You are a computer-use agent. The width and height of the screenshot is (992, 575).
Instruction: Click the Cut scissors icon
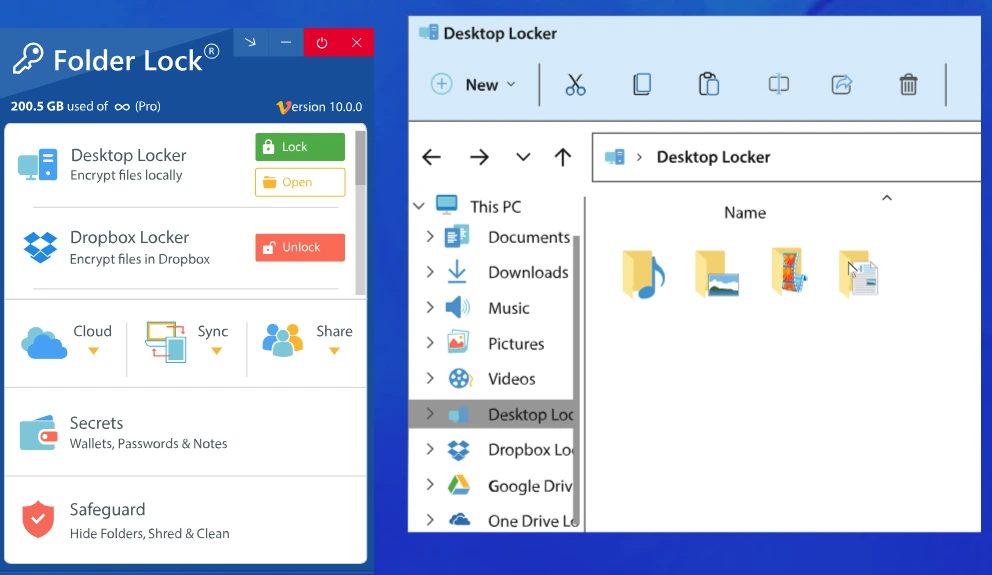pos(575,85)
